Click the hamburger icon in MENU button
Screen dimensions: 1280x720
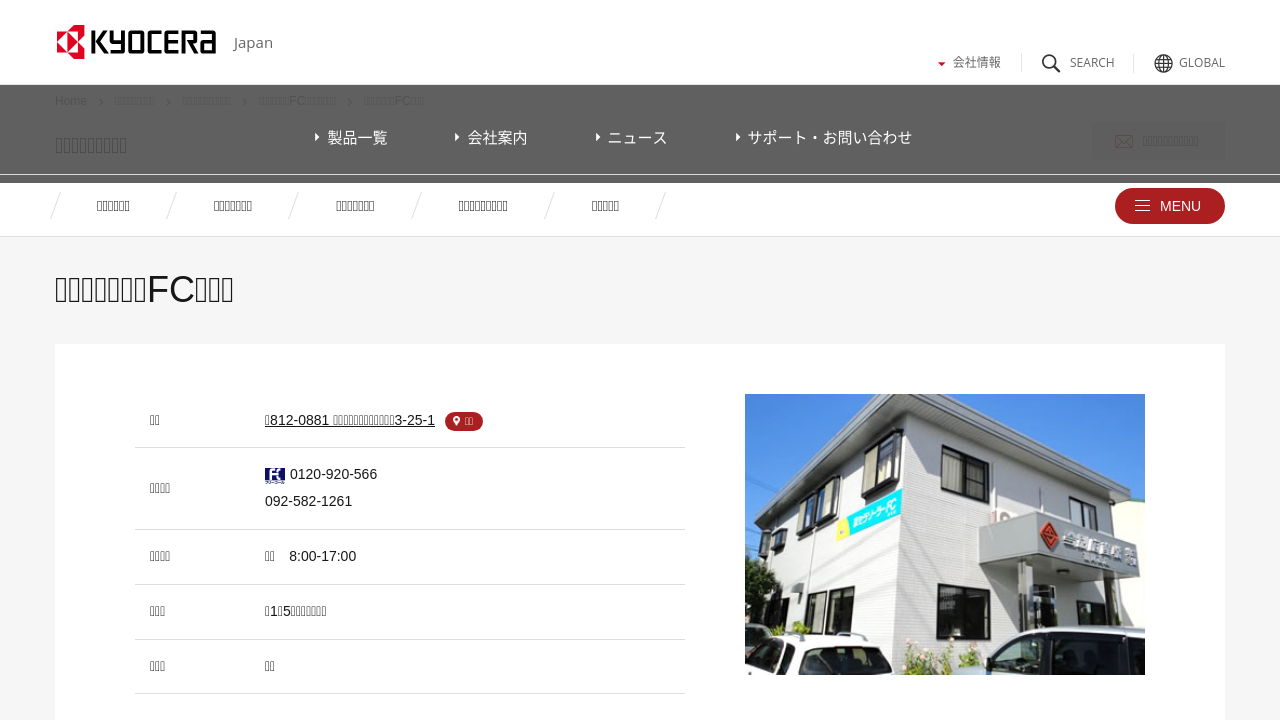click(x=1142, y=206)
